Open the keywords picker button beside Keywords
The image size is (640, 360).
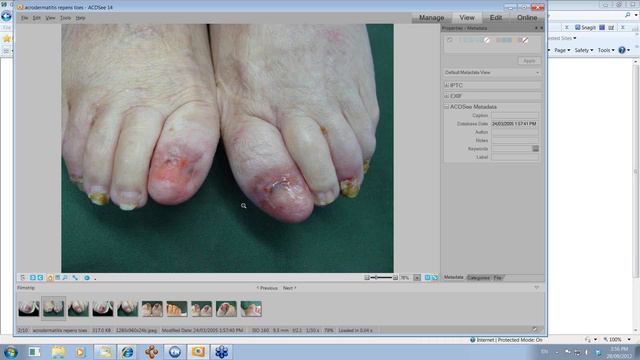tap(536, 149)
